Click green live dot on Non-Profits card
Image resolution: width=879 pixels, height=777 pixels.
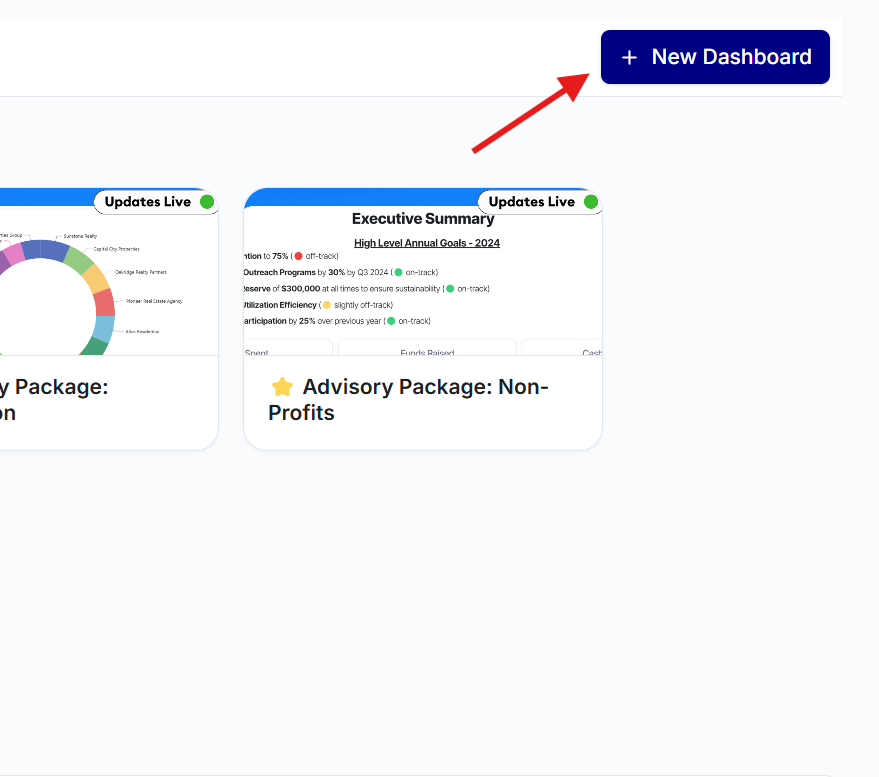(591, 202)
